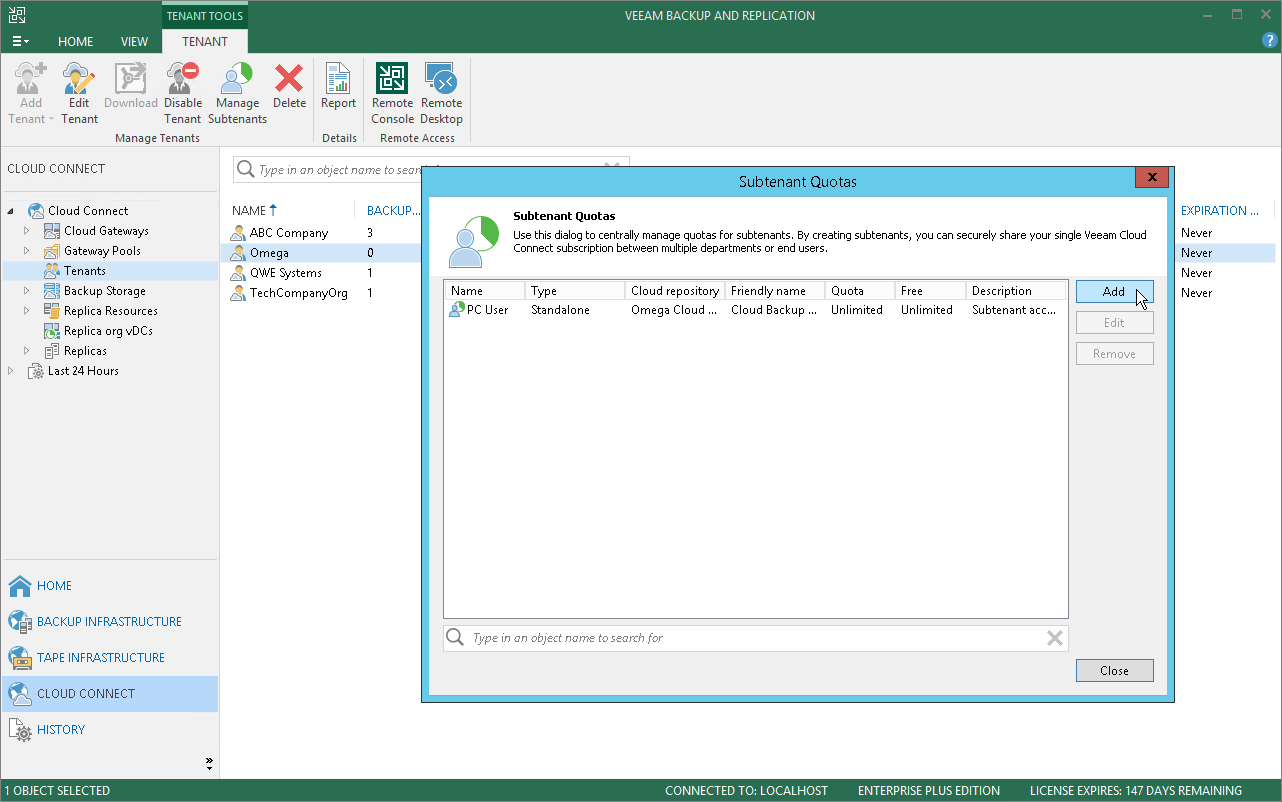
Task: Sort subtenants by the Name column
Action: [x=485, y=291]
